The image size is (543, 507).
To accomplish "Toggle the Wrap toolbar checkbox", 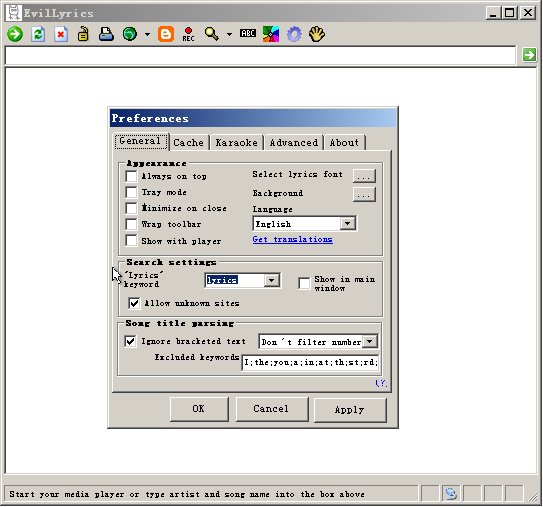I will [131, 224].
